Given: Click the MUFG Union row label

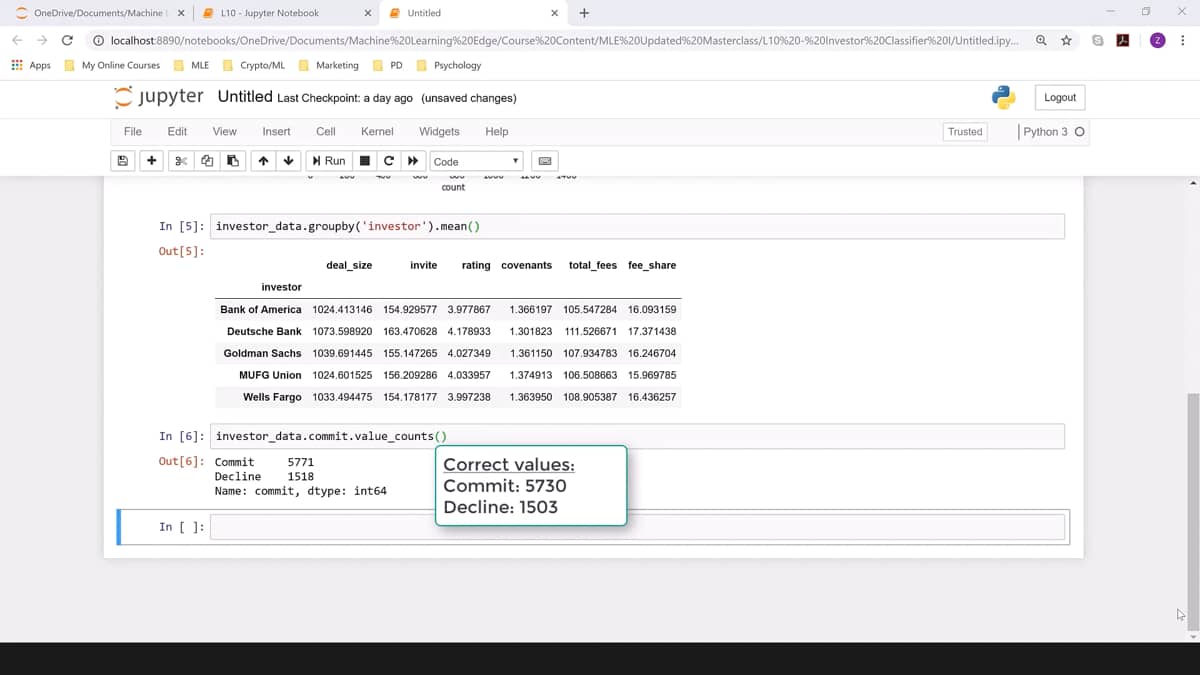Looking at the screenshot, I should pyautogui.click(x=270, y=375).
